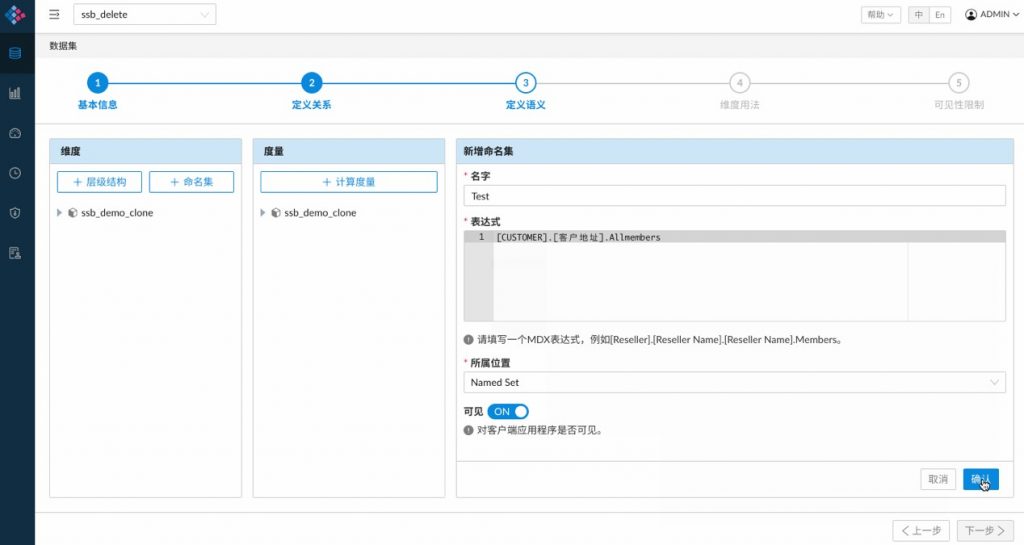Open the ADMIN user menu
Image resolution: width=1024 pixels, height=545 pixels.
[x=991, y=15]
